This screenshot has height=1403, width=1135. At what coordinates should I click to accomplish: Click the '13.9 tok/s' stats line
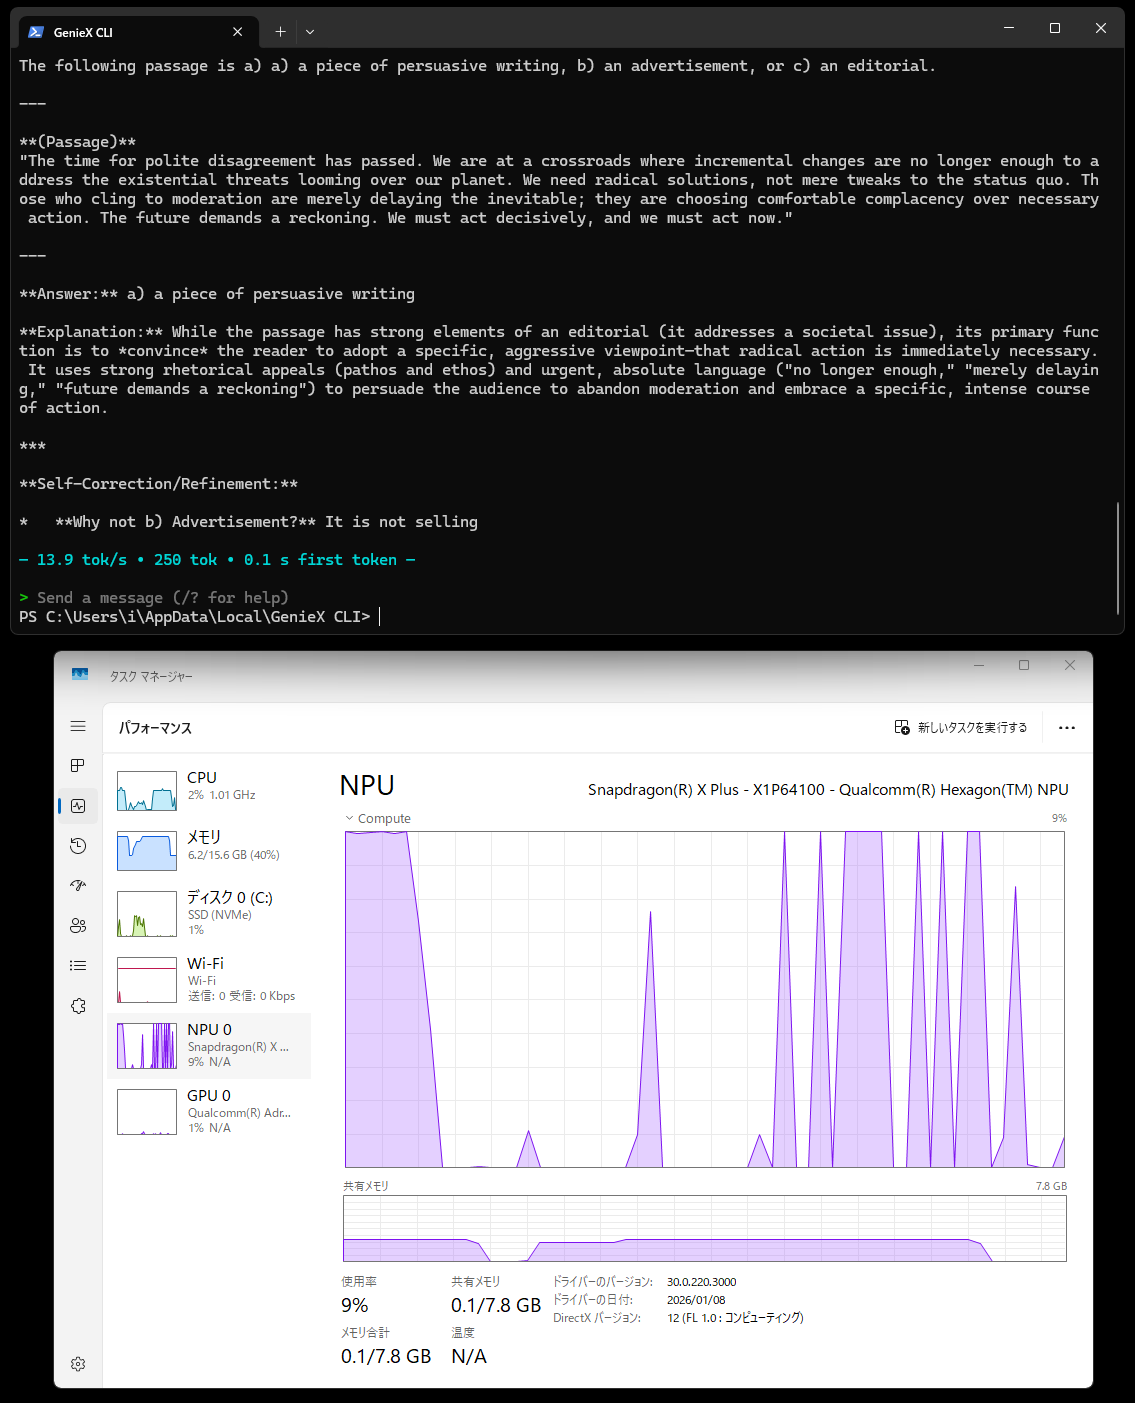(217, 560)
